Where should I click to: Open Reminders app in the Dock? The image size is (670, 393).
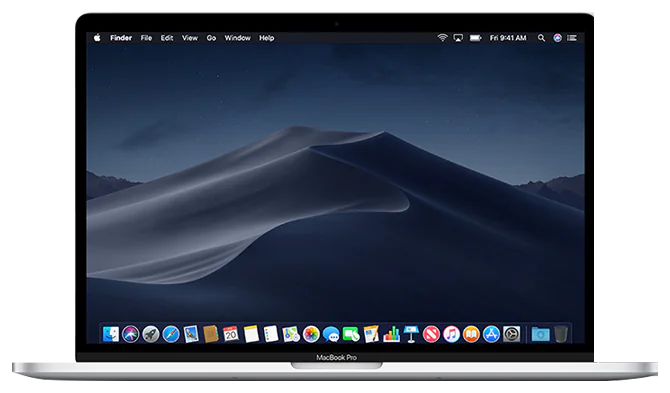pos(271,334)
